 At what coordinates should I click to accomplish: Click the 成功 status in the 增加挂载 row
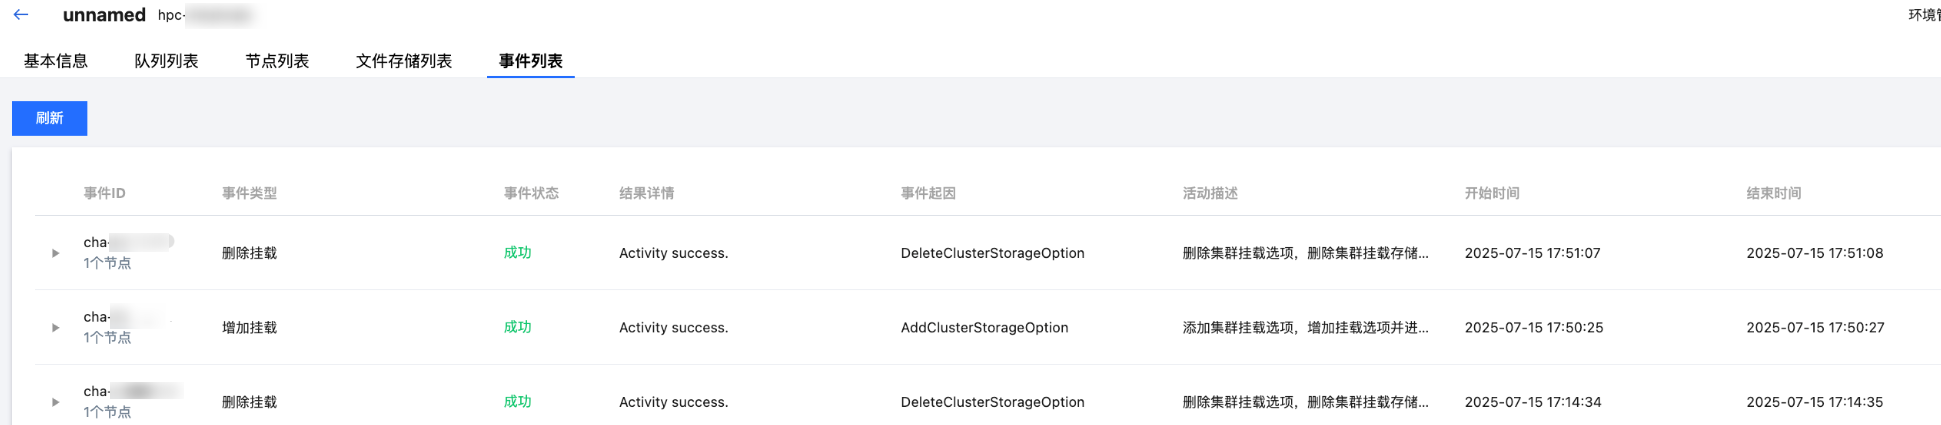point(517,327)
